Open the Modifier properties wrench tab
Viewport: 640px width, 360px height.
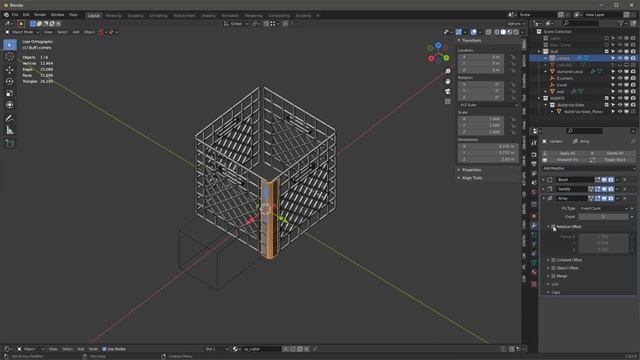(x=534, y=225)
